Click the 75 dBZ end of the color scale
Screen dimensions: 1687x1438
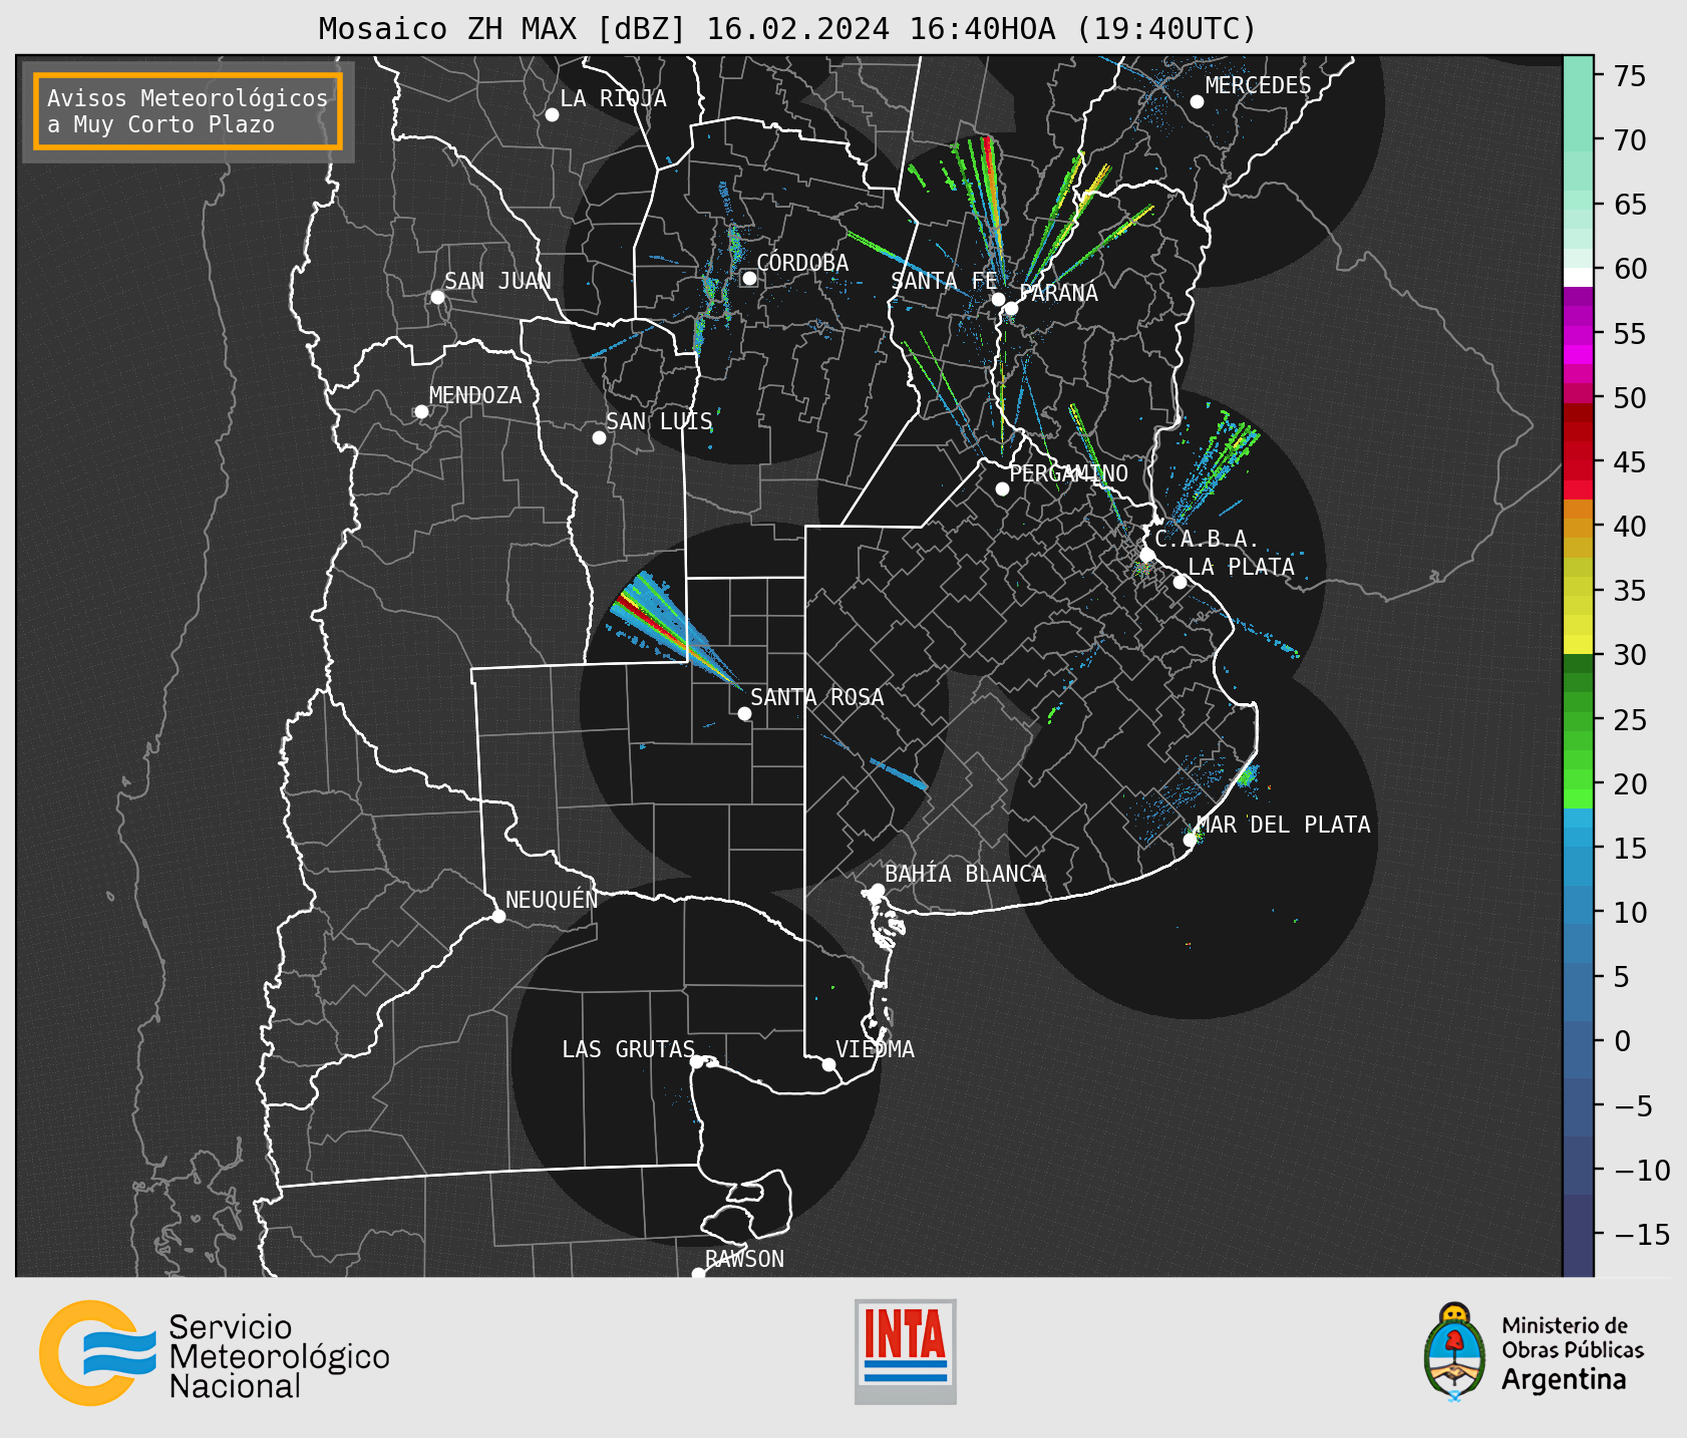click(x=1578, y=75)
